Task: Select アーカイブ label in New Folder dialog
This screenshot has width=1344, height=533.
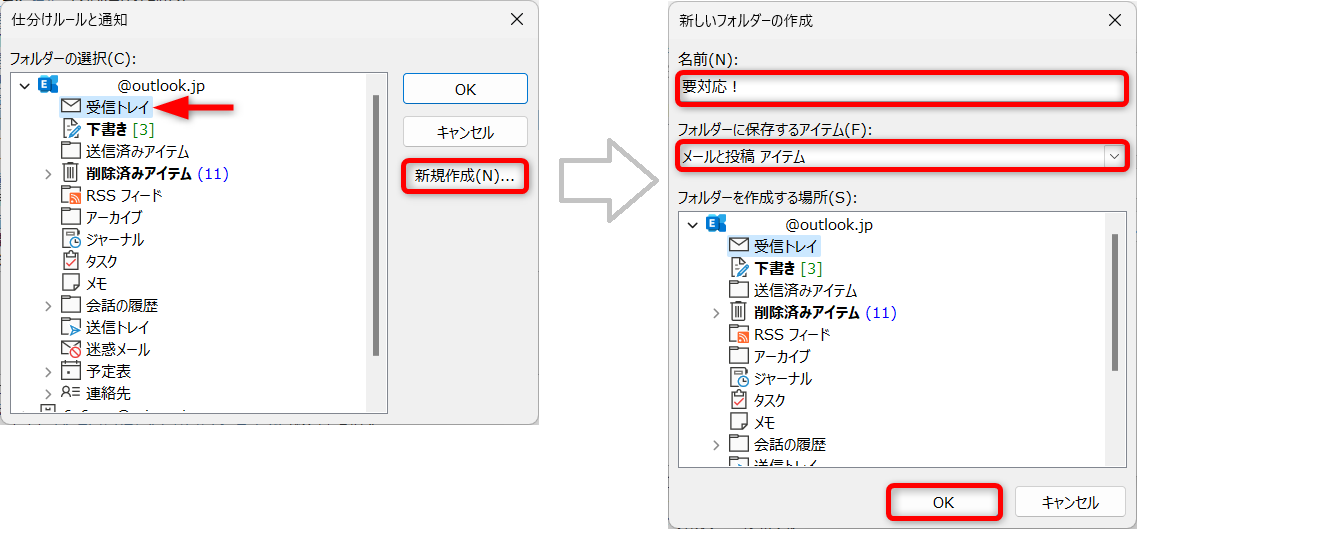Action: tap(782, 356)
